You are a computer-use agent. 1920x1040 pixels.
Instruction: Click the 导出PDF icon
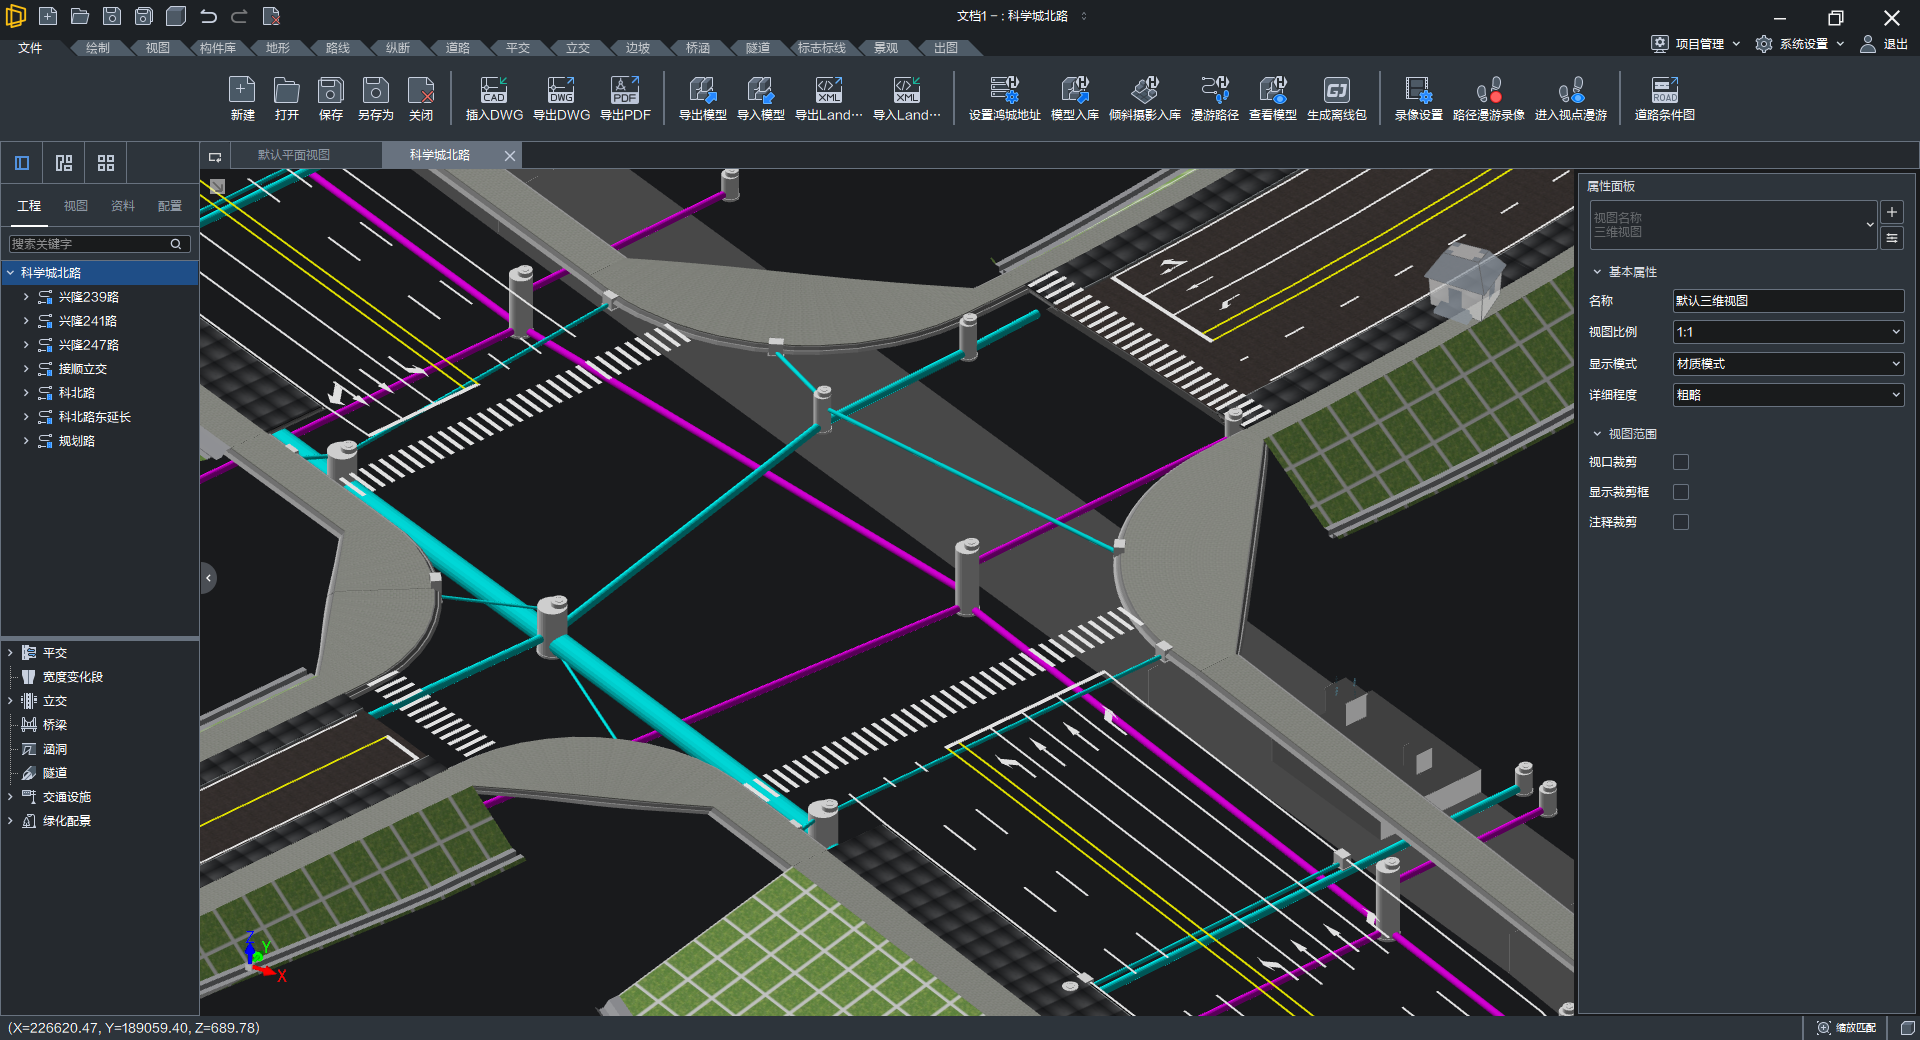[625, 98]
